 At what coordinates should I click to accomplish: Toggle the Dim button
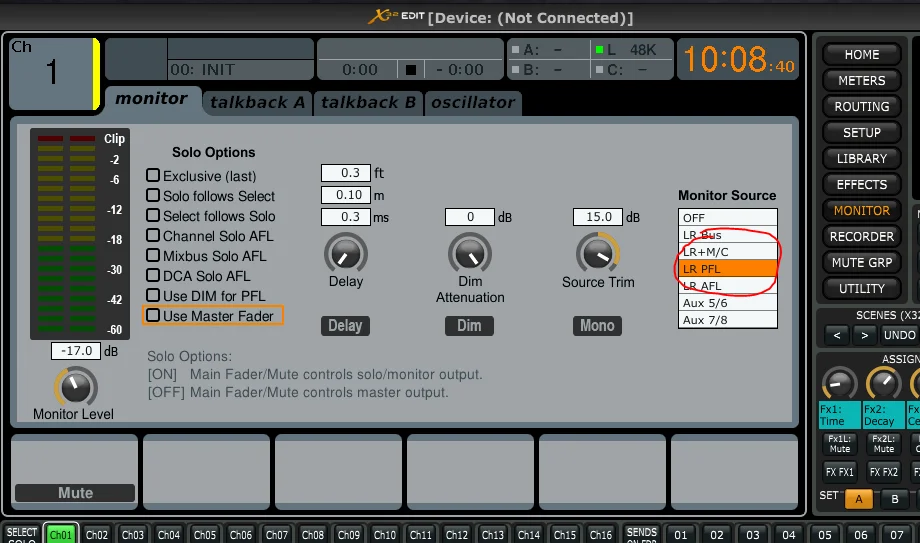(469, 326)
